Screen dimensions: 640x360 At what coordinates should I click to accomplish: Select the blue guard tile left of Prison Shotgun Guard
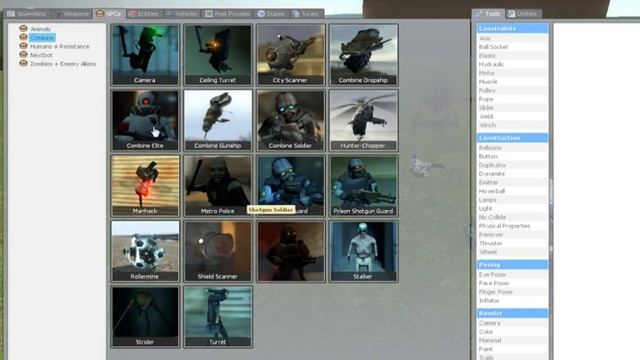(291, 186)
